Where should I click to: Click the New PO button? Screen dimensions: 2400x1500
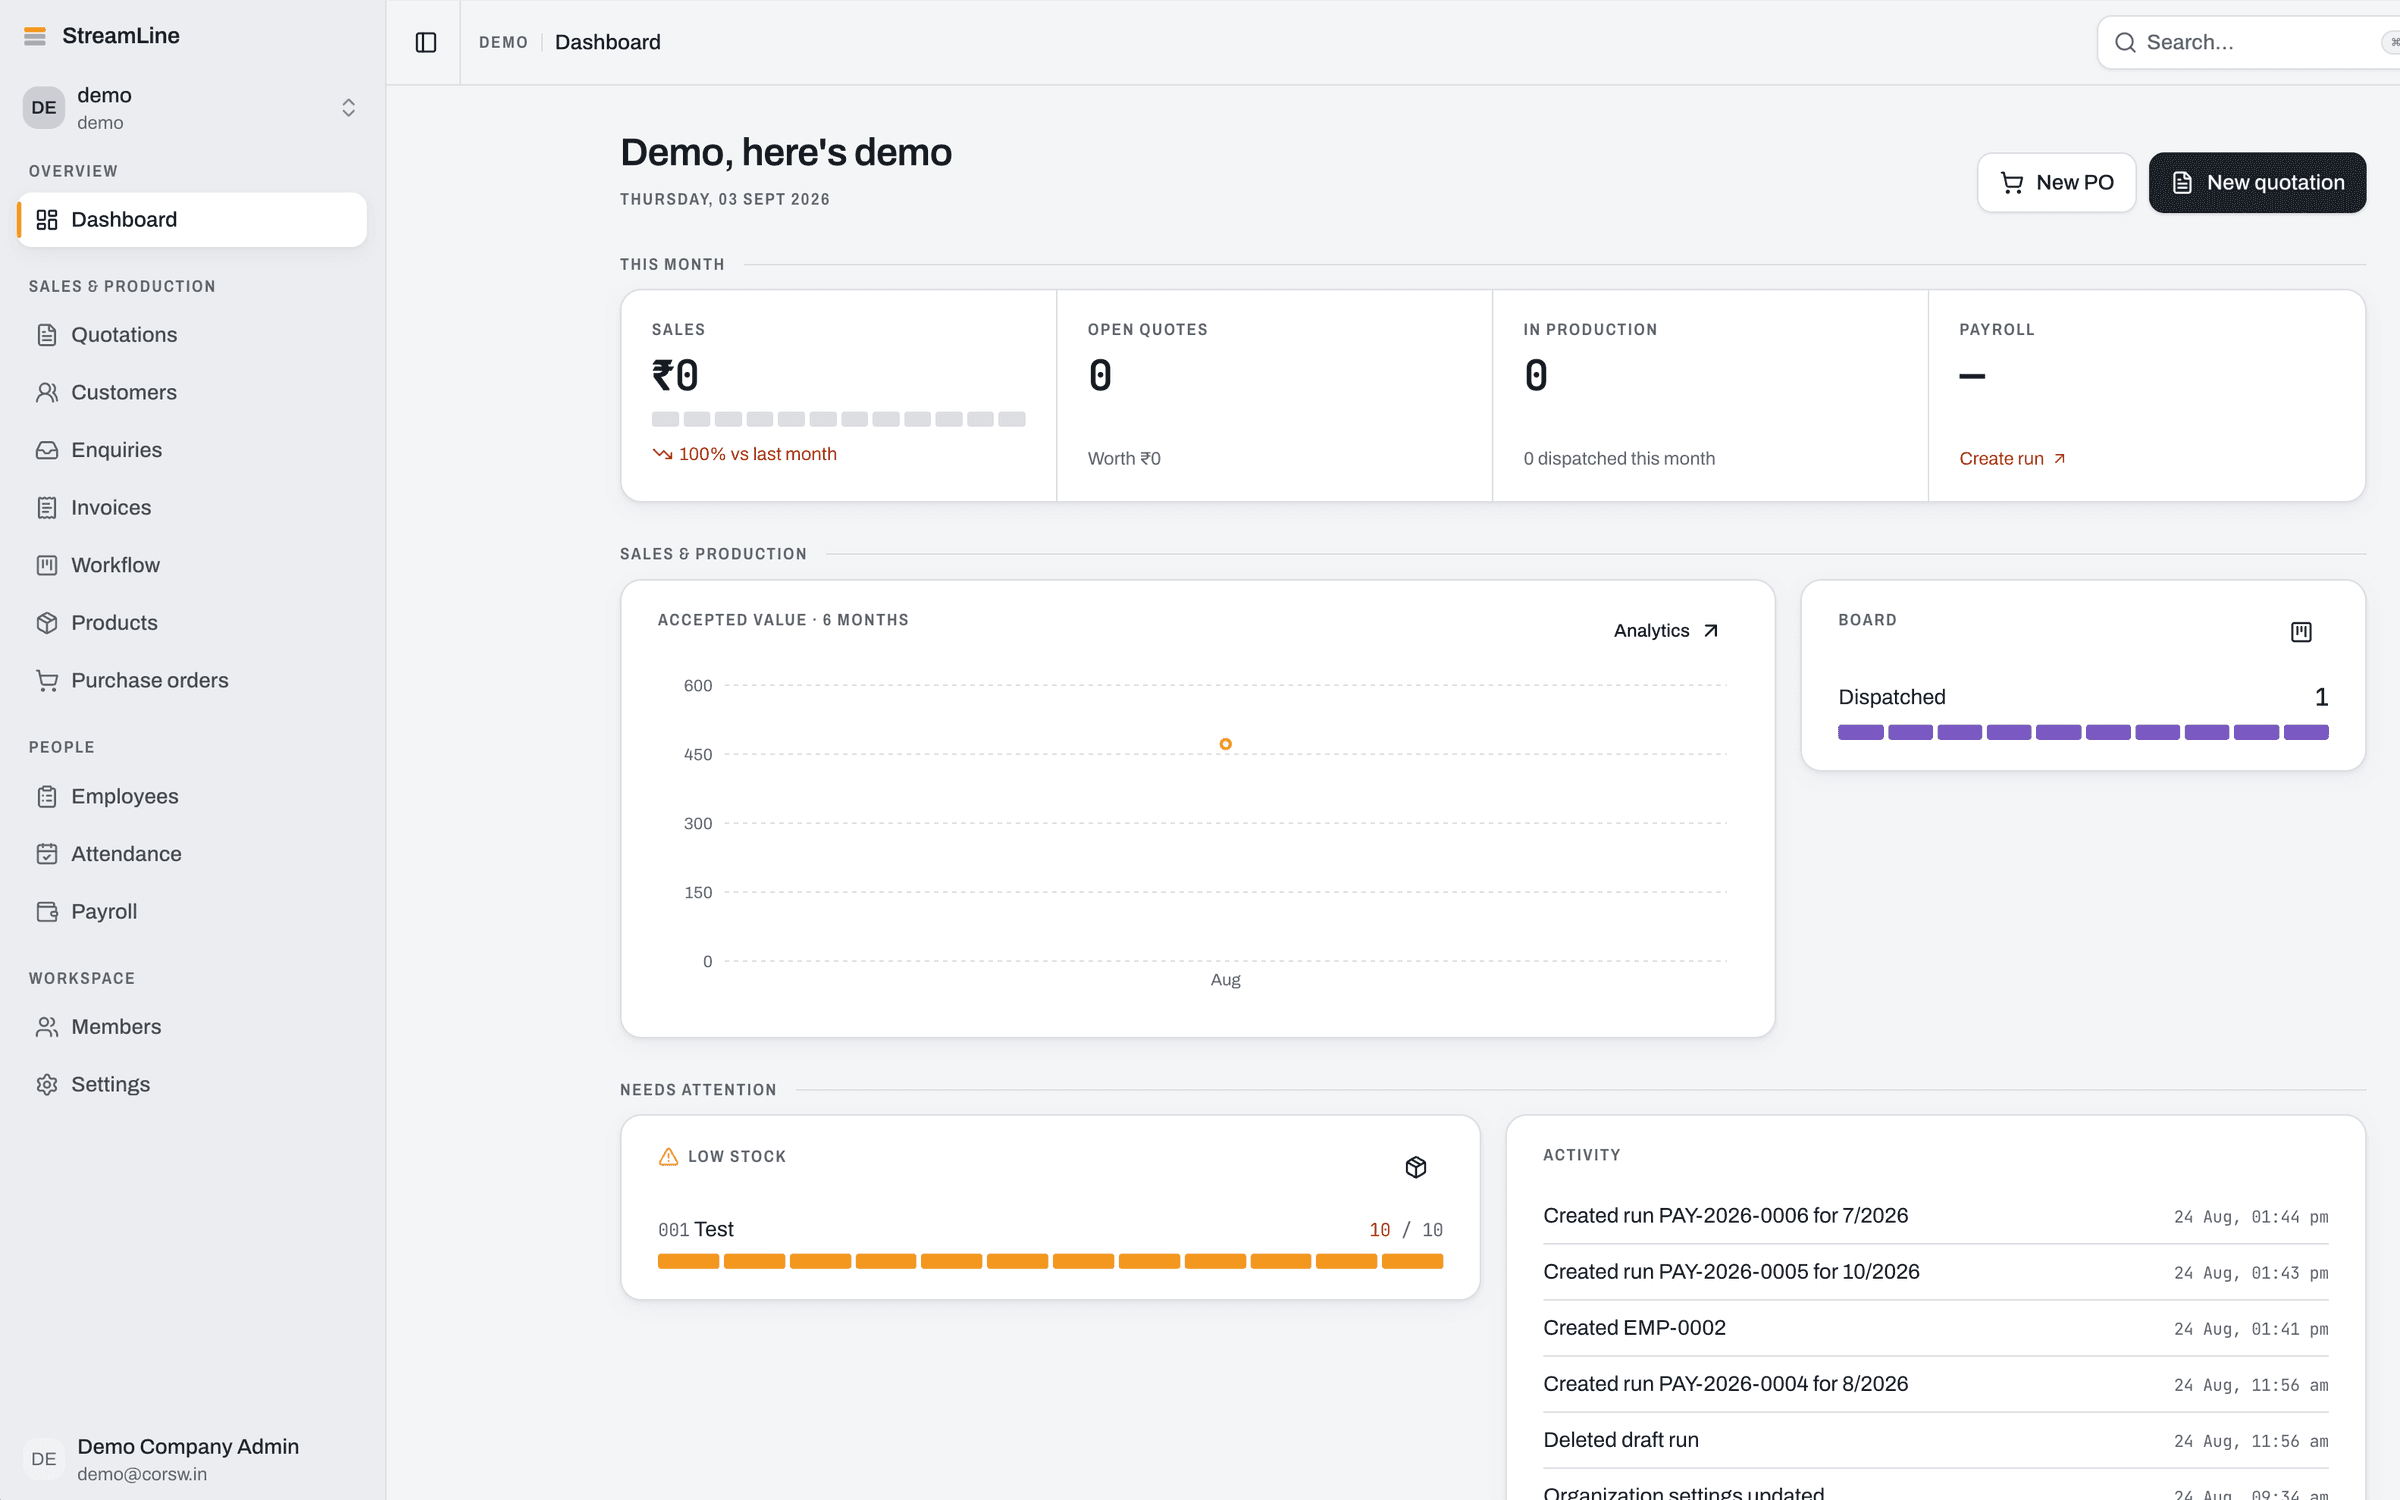pos(2056,183)
